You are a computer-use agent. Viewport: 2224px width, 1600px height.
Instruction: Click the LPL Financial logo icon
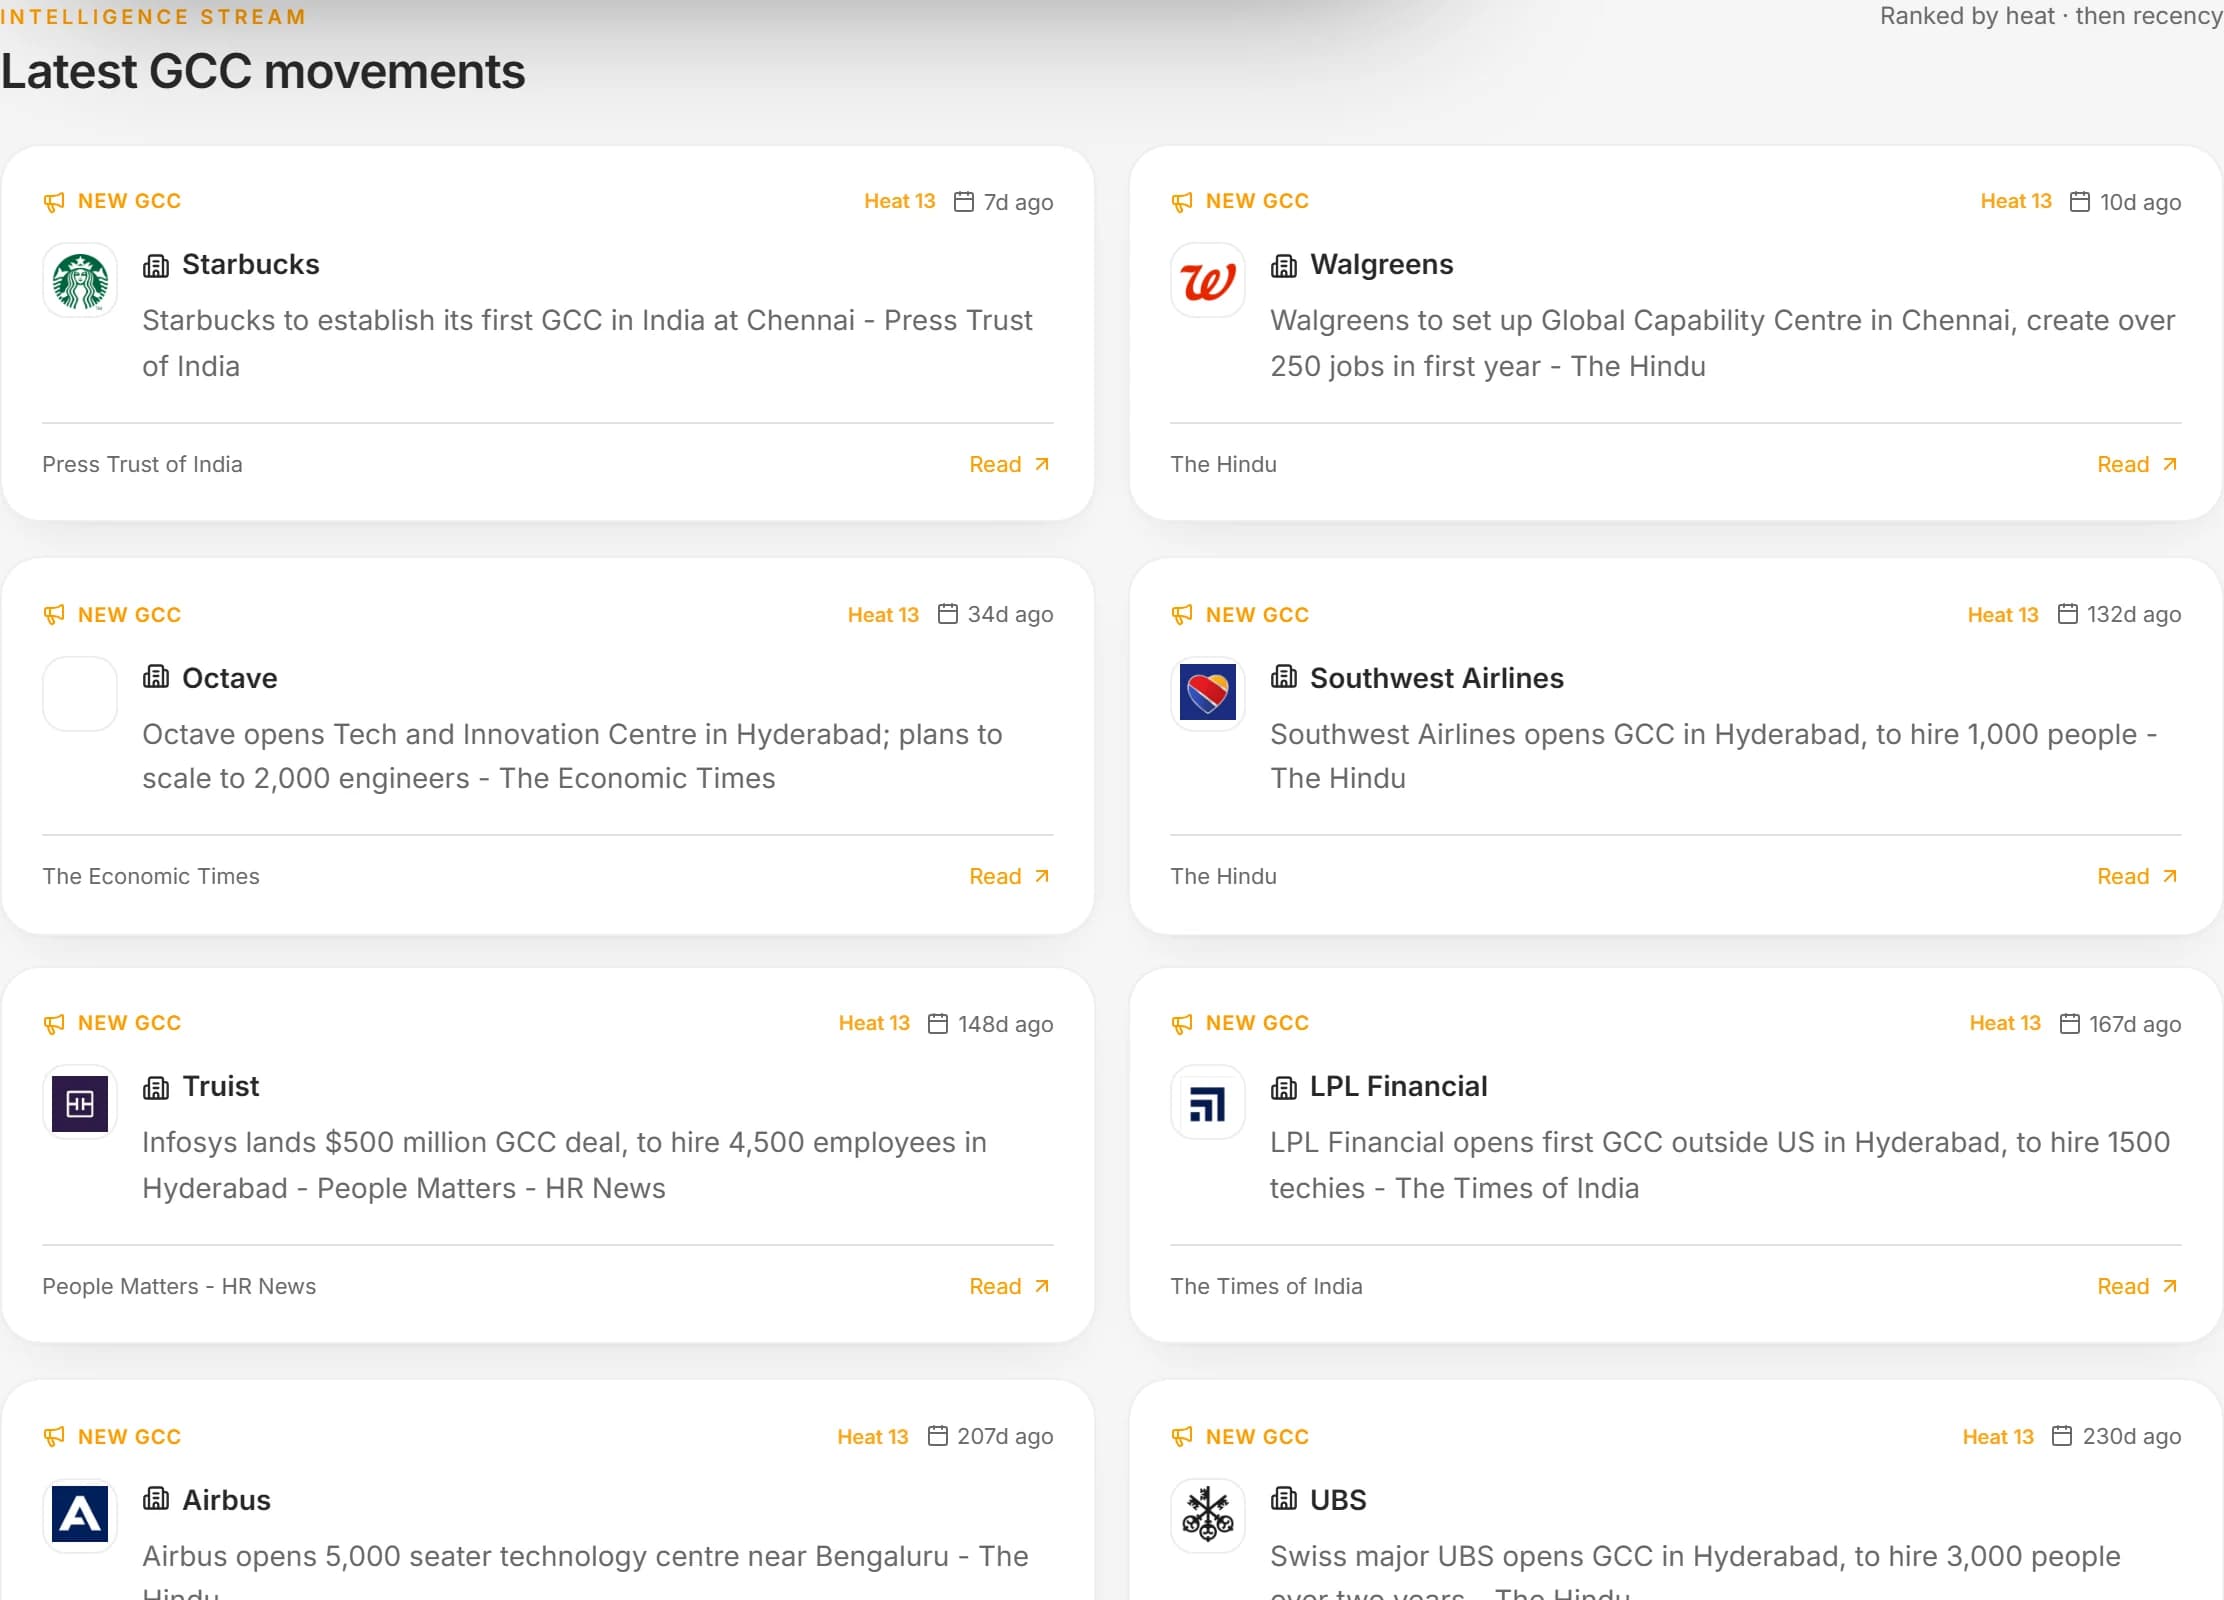click(1208, 1103)
